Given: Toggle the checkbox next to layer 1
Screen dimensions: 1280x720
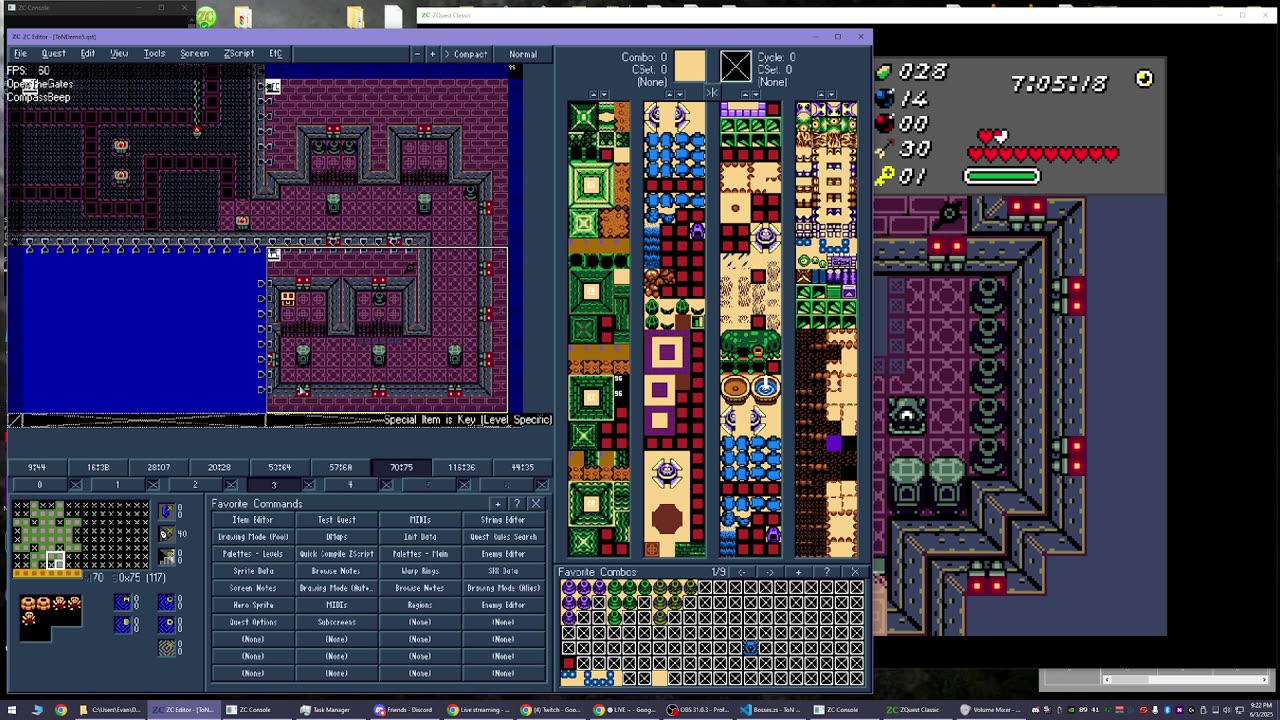Looking at the screenshot, I should (x=153, y=485).
